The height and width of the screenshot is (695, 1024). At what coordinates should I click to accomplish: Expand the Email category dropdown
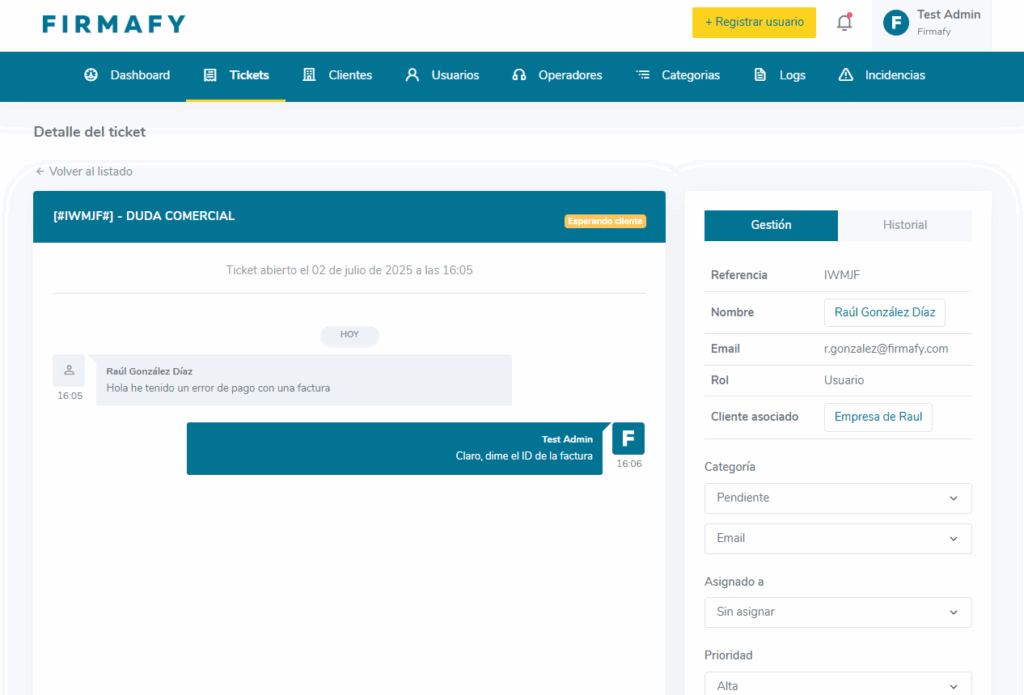coord(837,538)
